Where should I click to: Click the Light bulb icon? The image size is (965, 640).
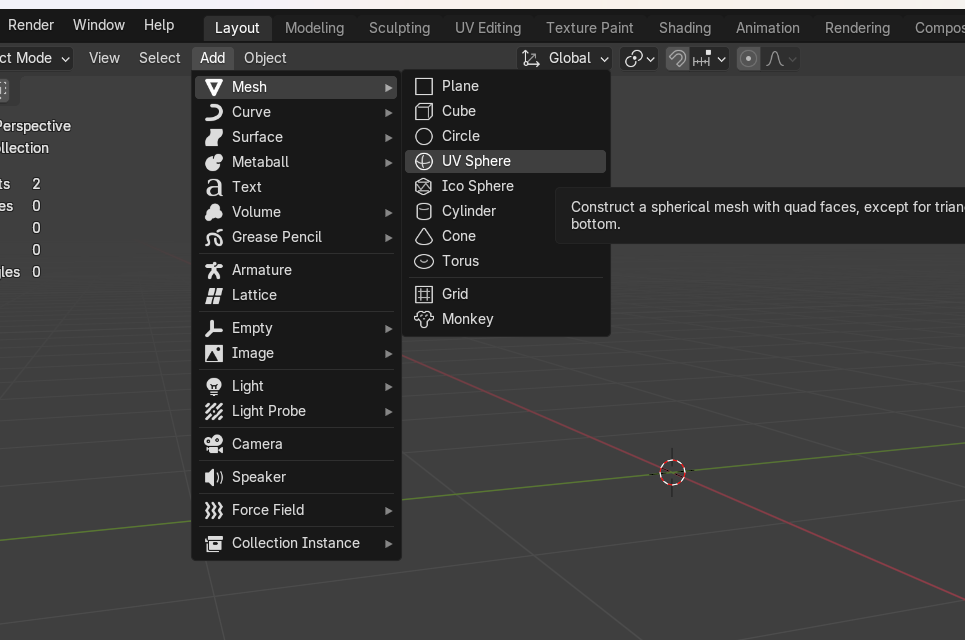coord(214,386)
